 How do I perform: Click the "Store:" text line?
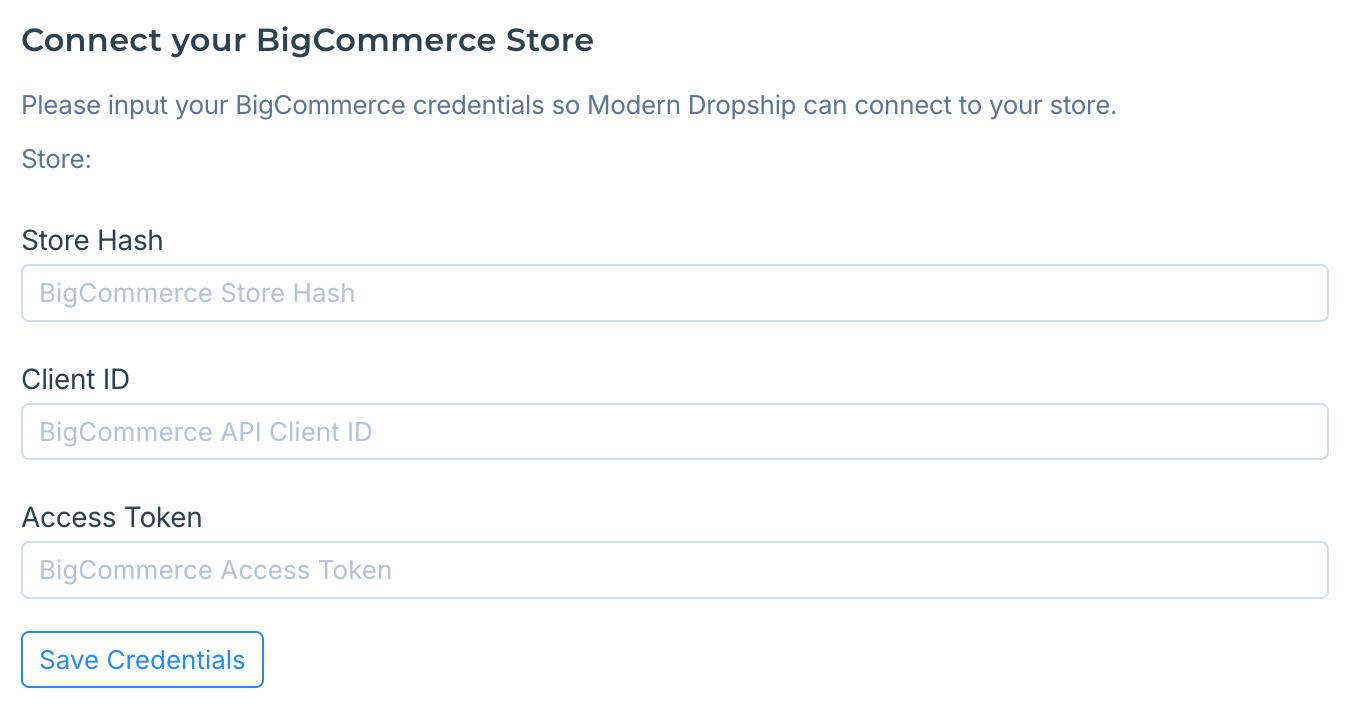pyautogui.click(x=56, y=160)
